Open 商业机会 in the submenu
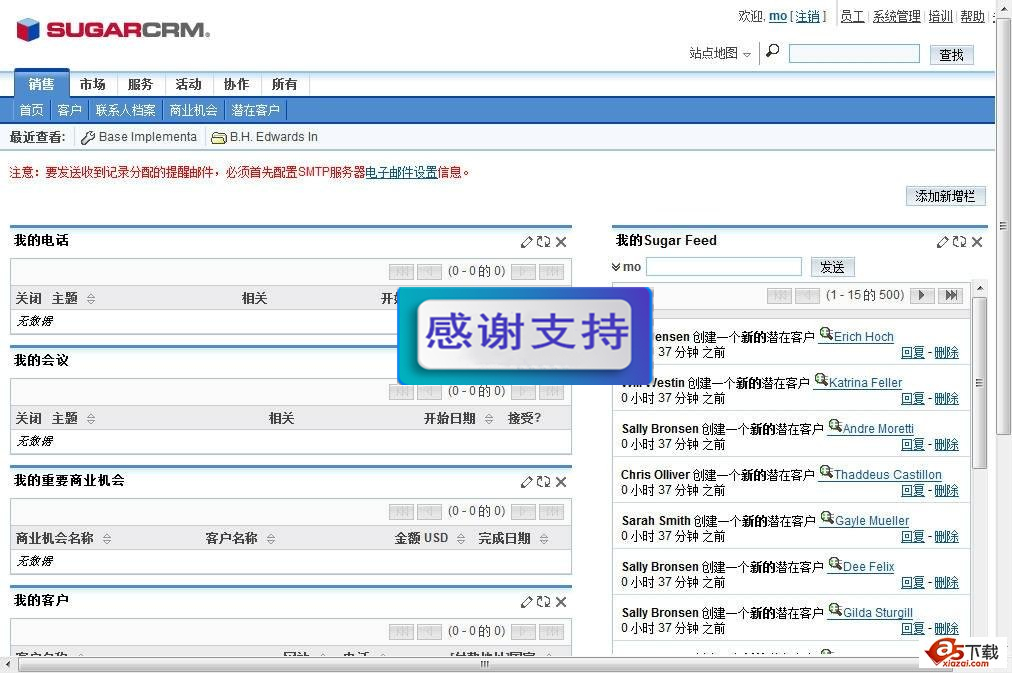The width and height of the screenshot is (1012, 673). pos(194,110)
